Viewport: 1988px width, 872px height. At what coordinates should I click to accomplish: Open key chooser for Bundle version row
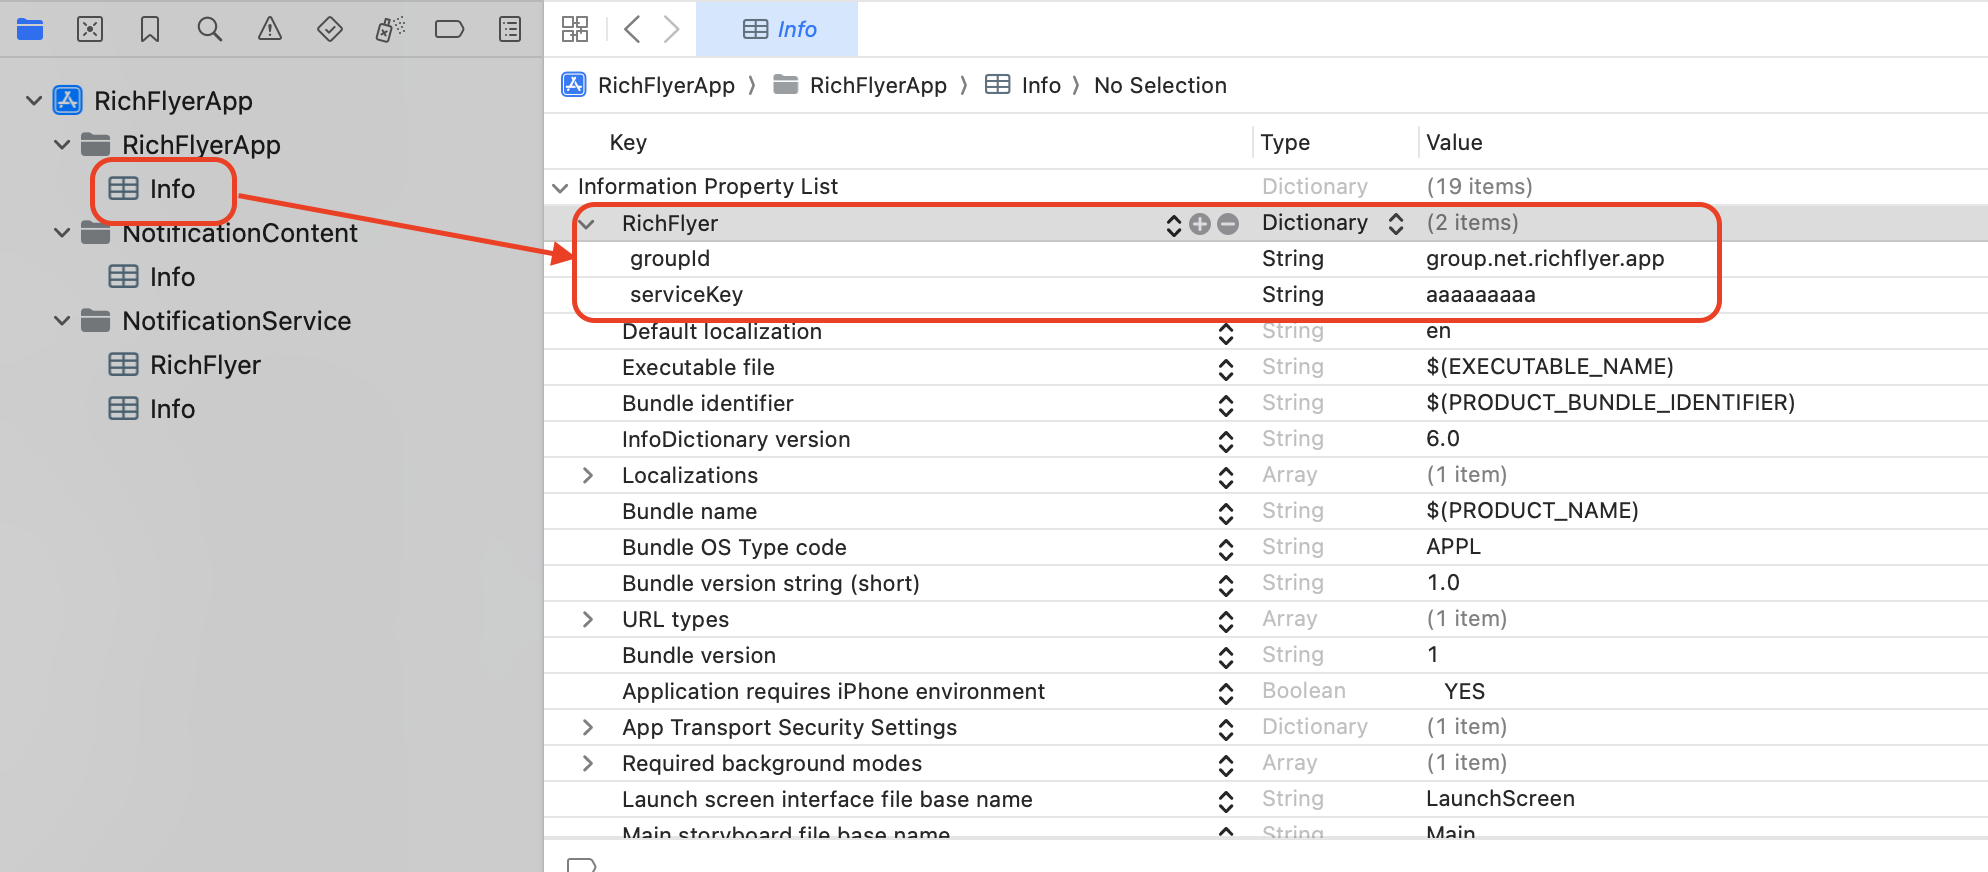pyautogui.click(x=1226, y=656)
